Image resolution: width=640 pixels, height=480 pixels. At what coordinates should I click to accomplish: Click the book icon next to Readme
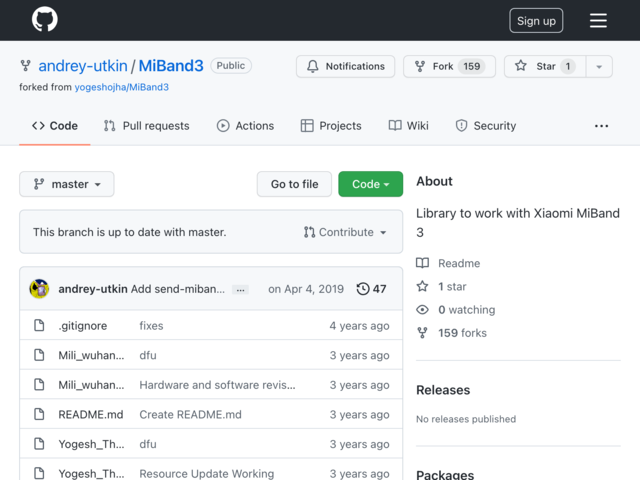click(422, 263)
